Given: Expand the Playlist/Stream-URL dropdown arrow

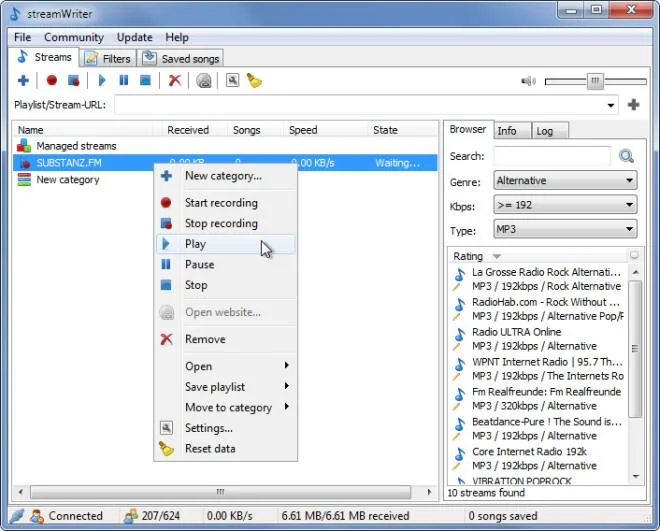Looking at the screenshot, I should coord(610,105).
